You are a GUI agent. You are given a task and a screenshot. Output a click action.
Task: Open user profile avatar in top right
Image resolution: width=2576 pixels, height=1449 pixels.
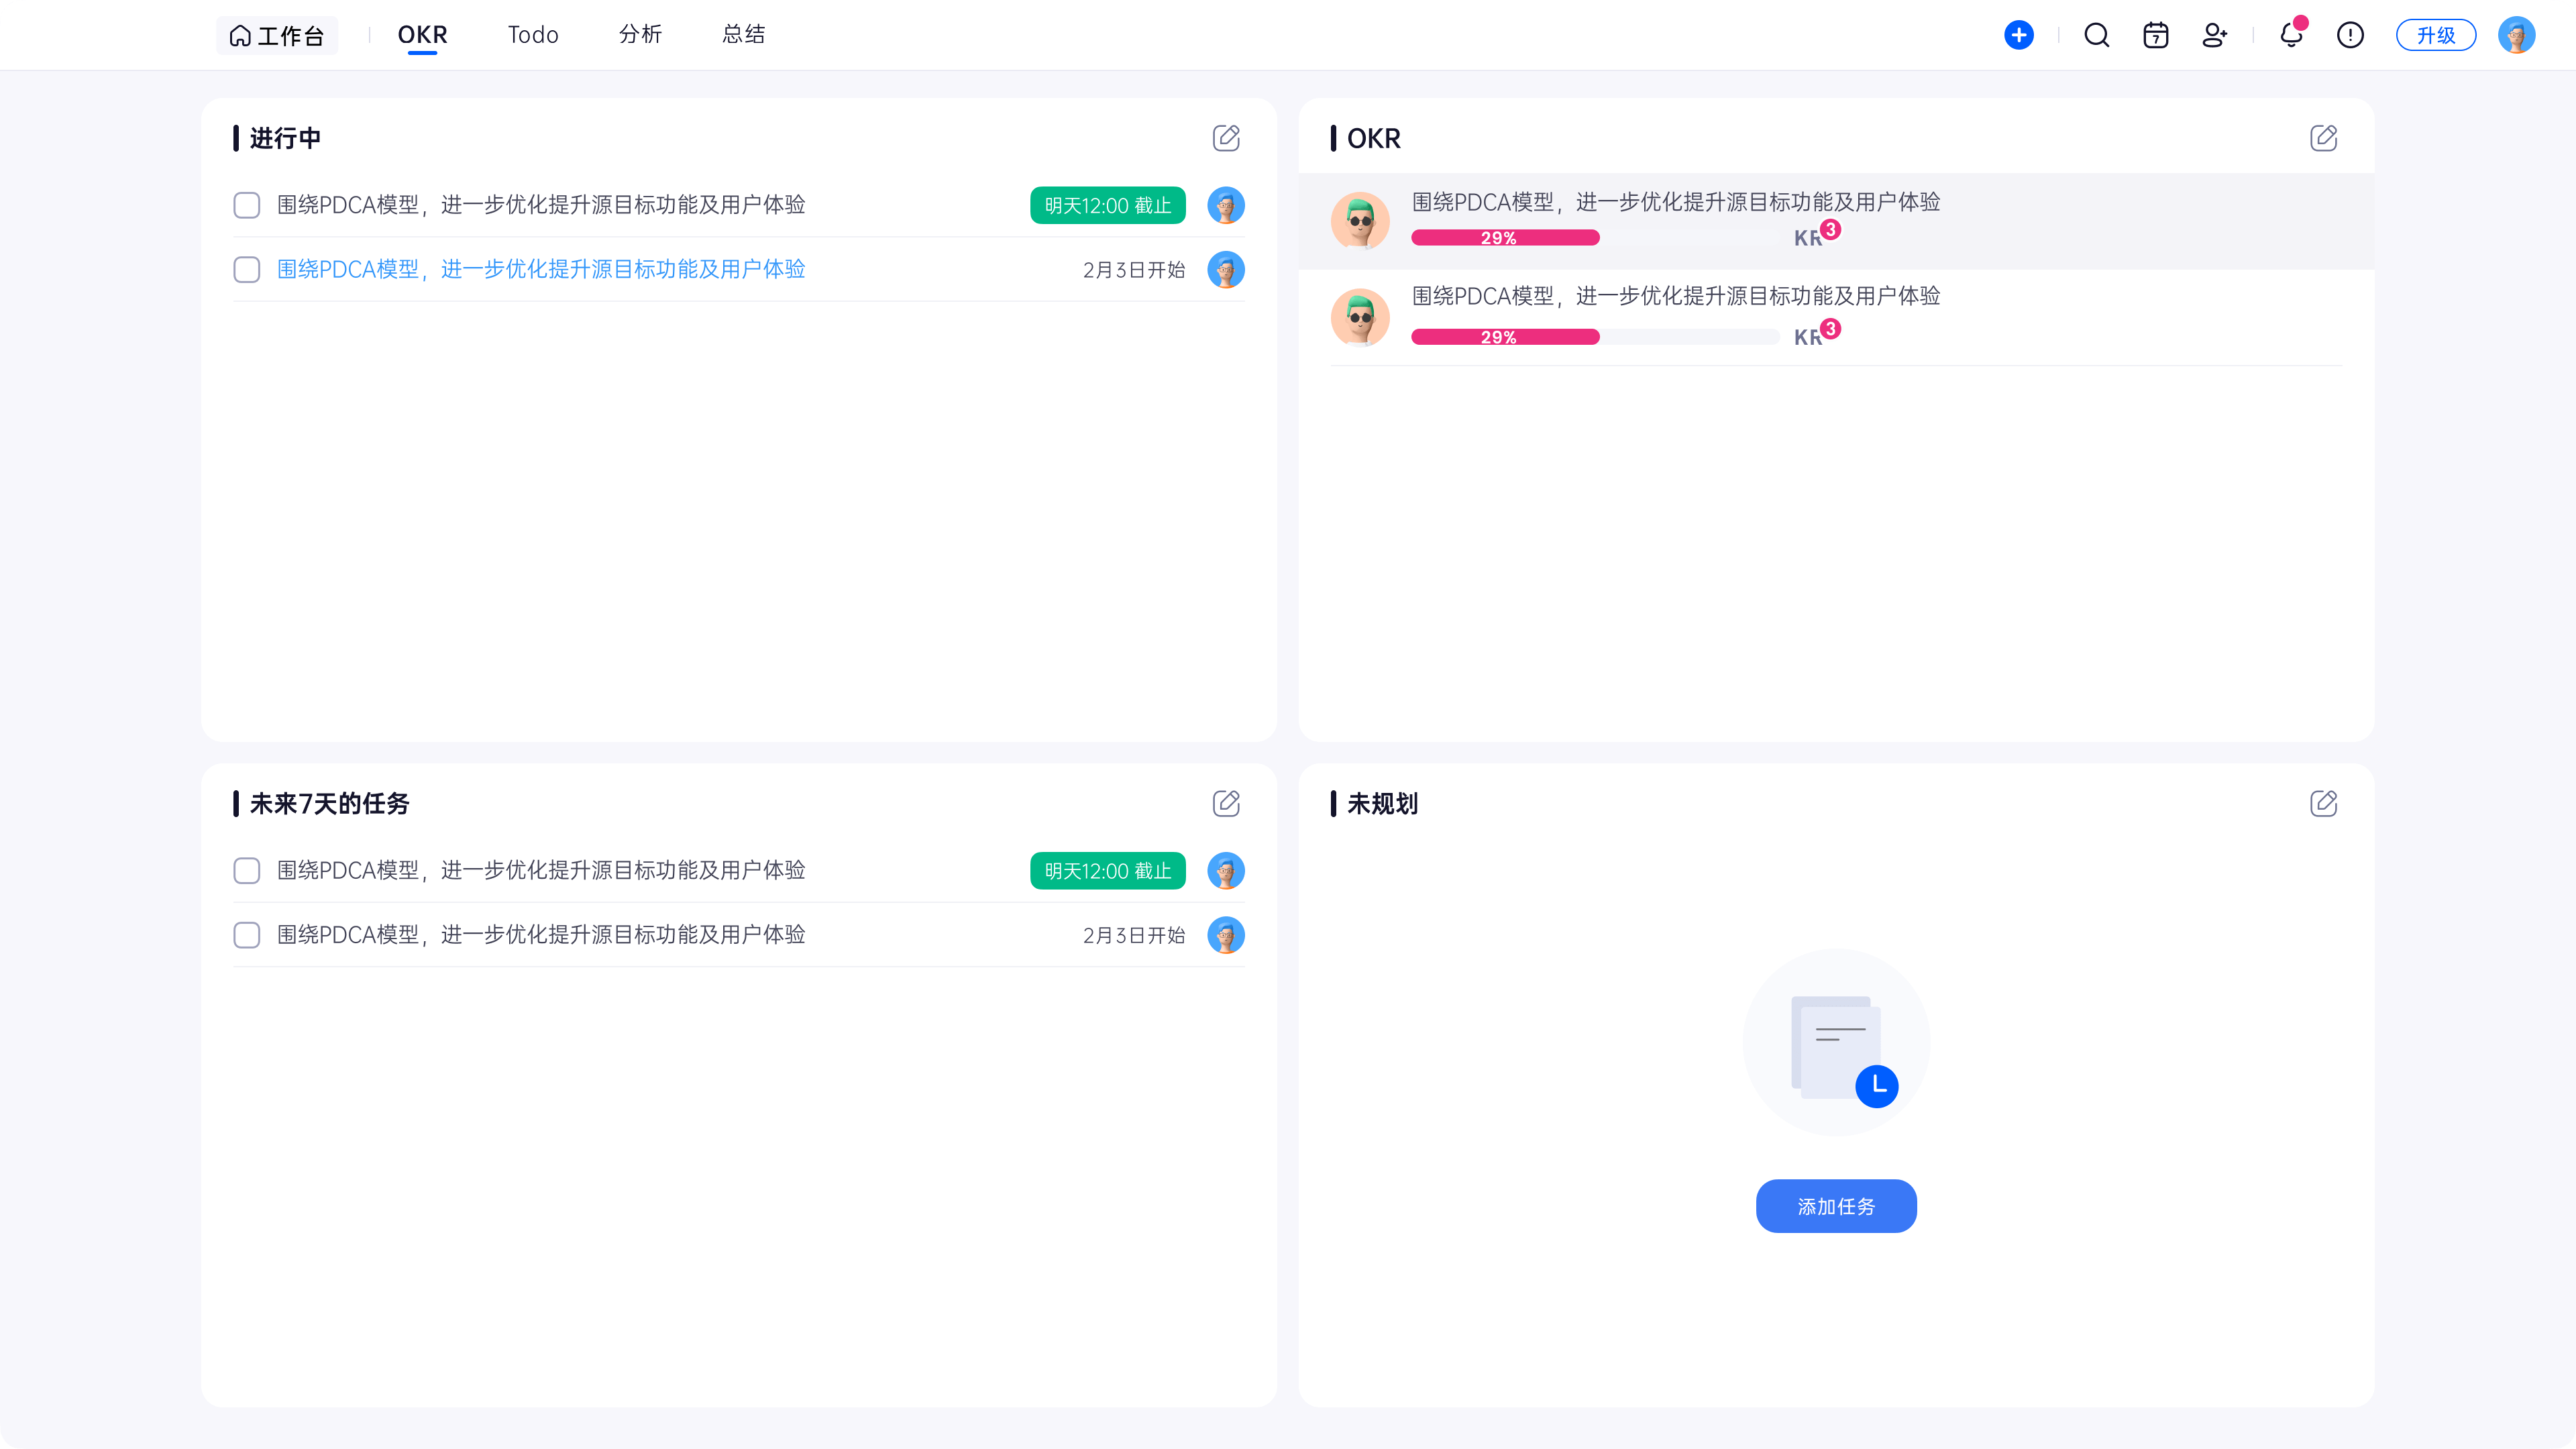coord(2516,35)
